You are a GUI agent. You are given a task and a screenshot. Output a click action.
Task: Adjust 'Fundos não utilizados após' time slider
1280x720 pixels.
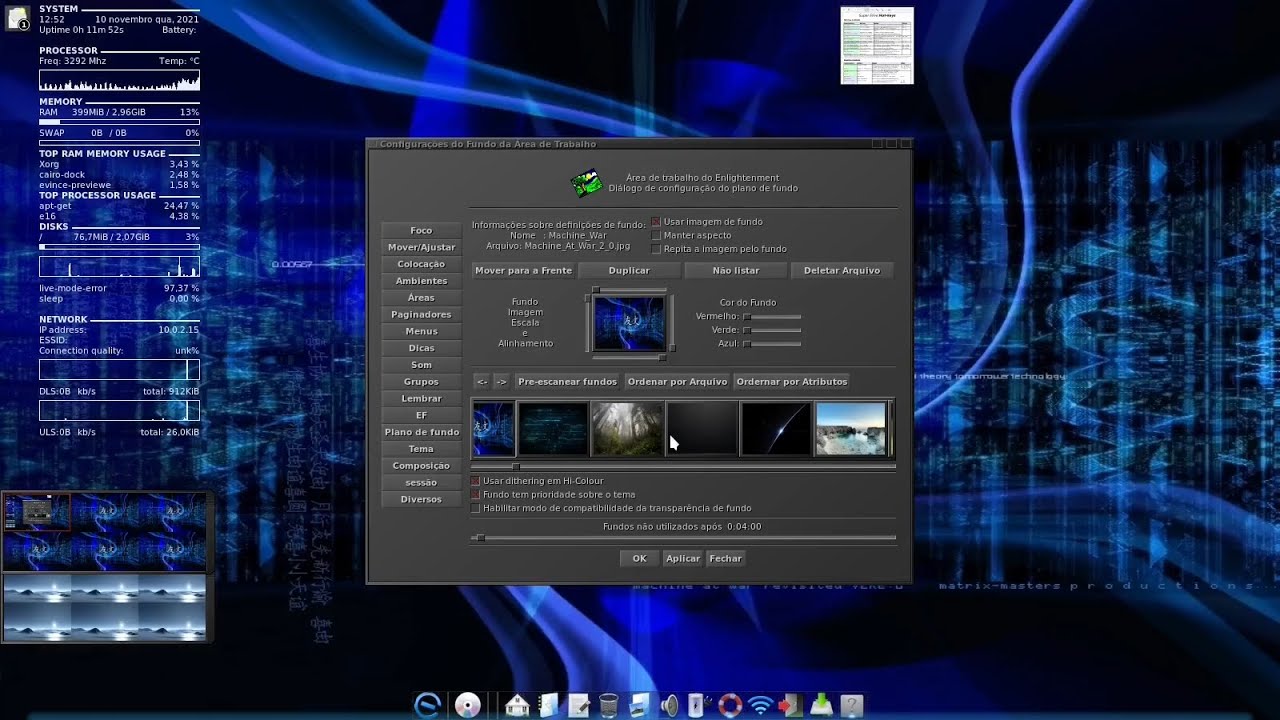pos(683,538)
